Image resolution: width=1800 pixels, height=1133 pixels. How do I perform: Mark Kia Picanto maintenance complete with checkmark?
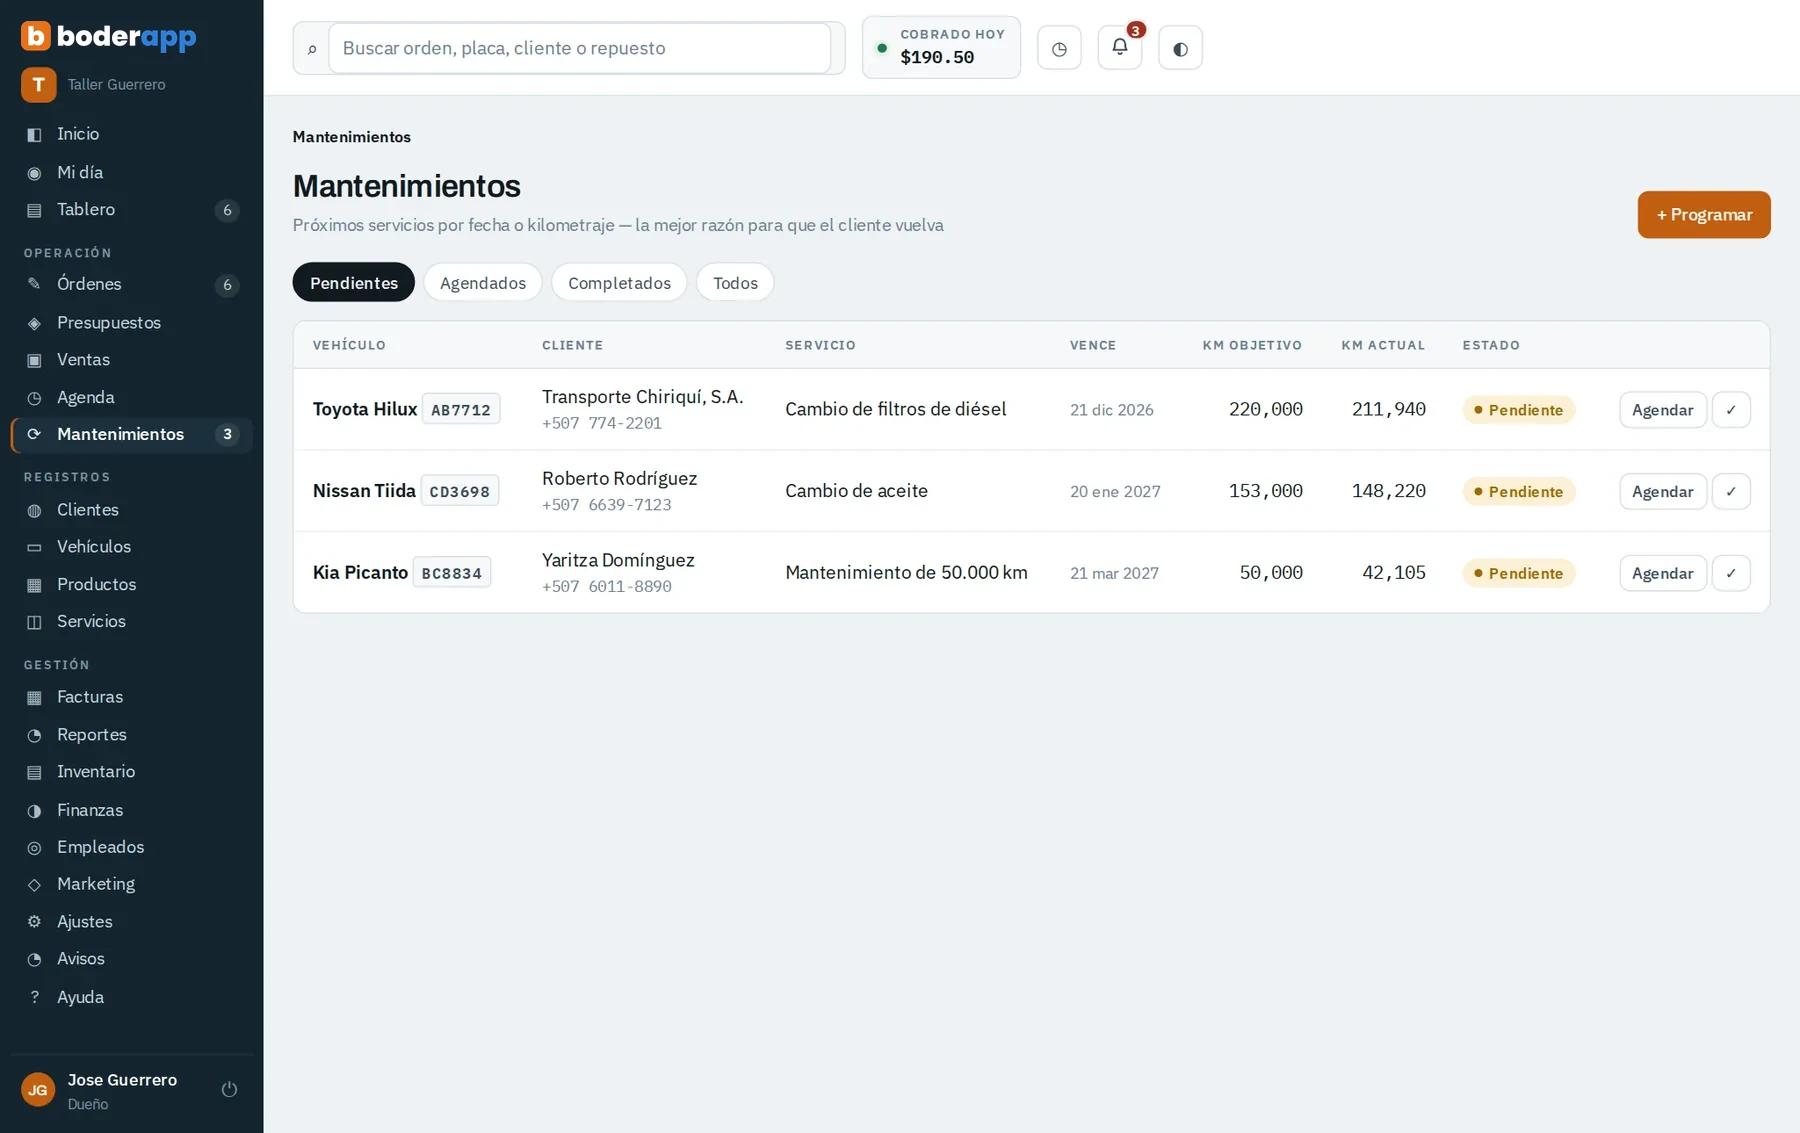[x=1731, y=573]
